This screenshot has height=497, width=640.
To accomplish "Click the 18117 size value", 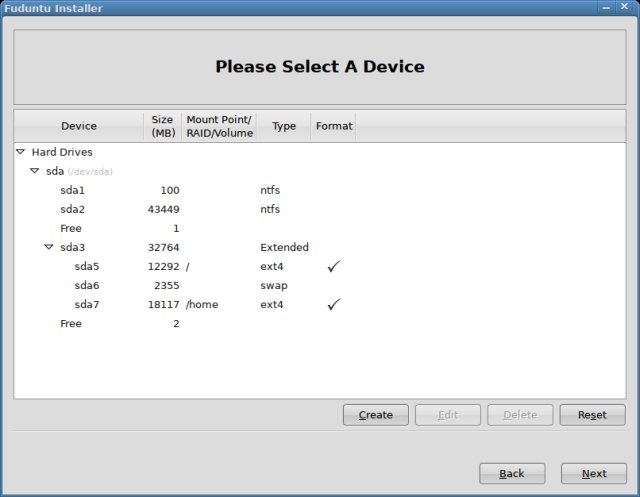I will [x=163, y=304].
